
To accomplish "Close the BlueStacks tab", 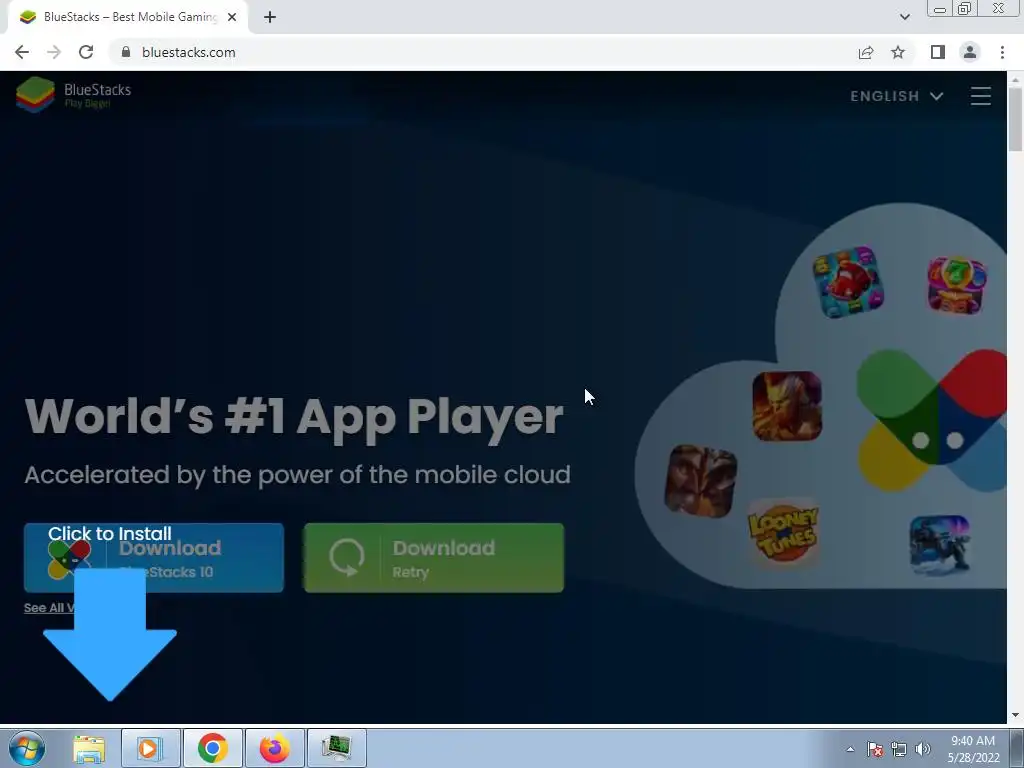I will [231, 17].
